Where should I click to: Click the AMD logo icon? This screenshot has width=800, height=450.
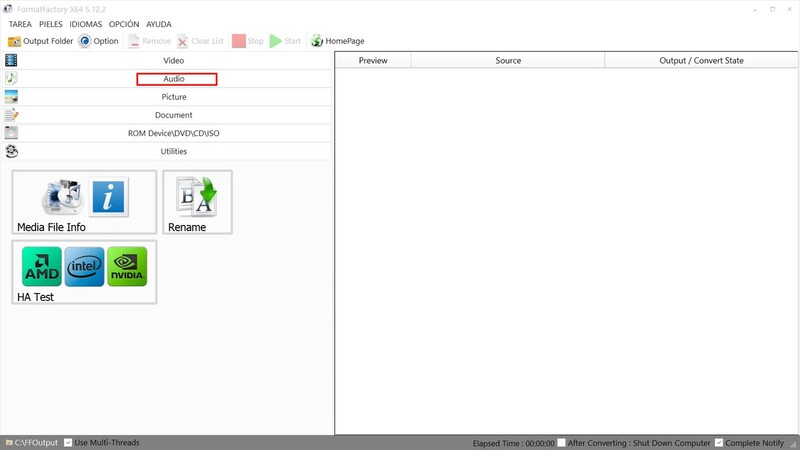42,266
